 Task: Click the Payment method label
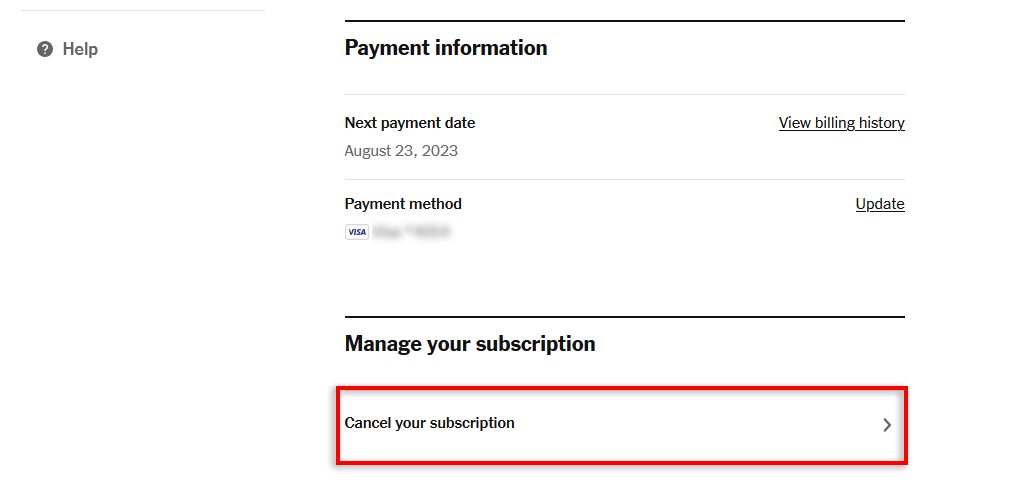(403, 204)
